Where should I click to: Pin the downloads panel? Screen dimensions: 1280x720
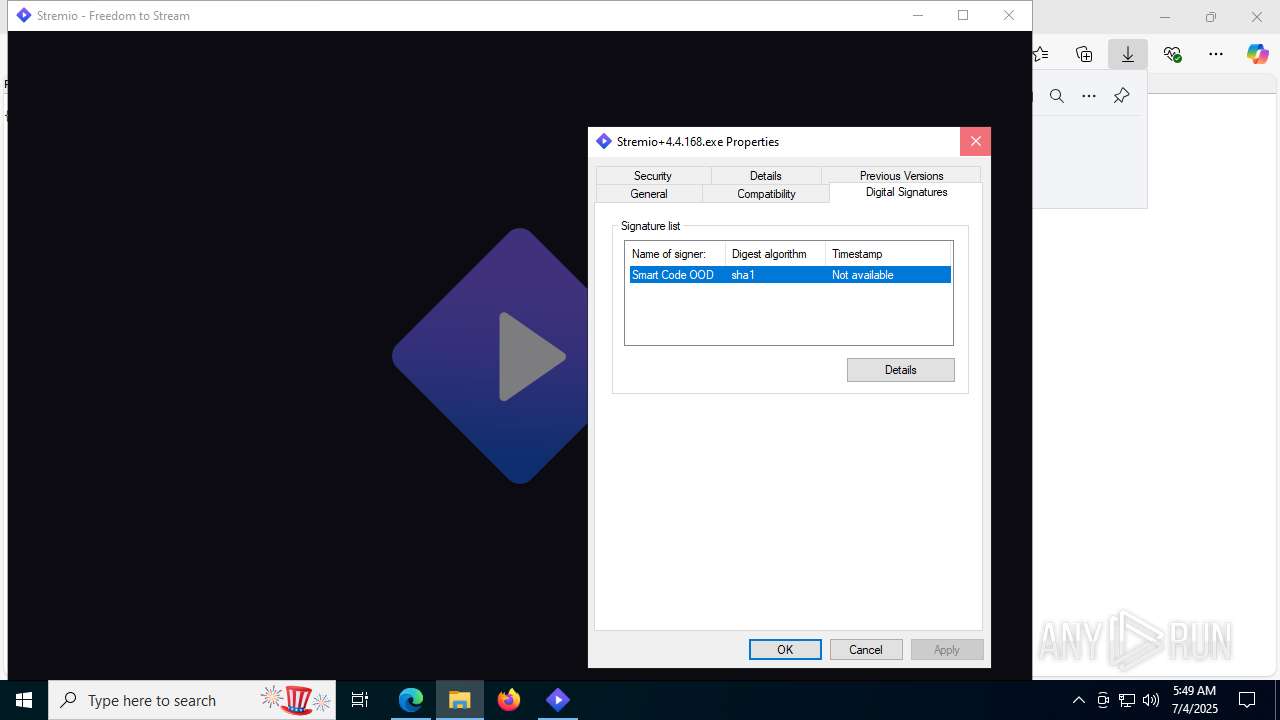click(1121, 96)
